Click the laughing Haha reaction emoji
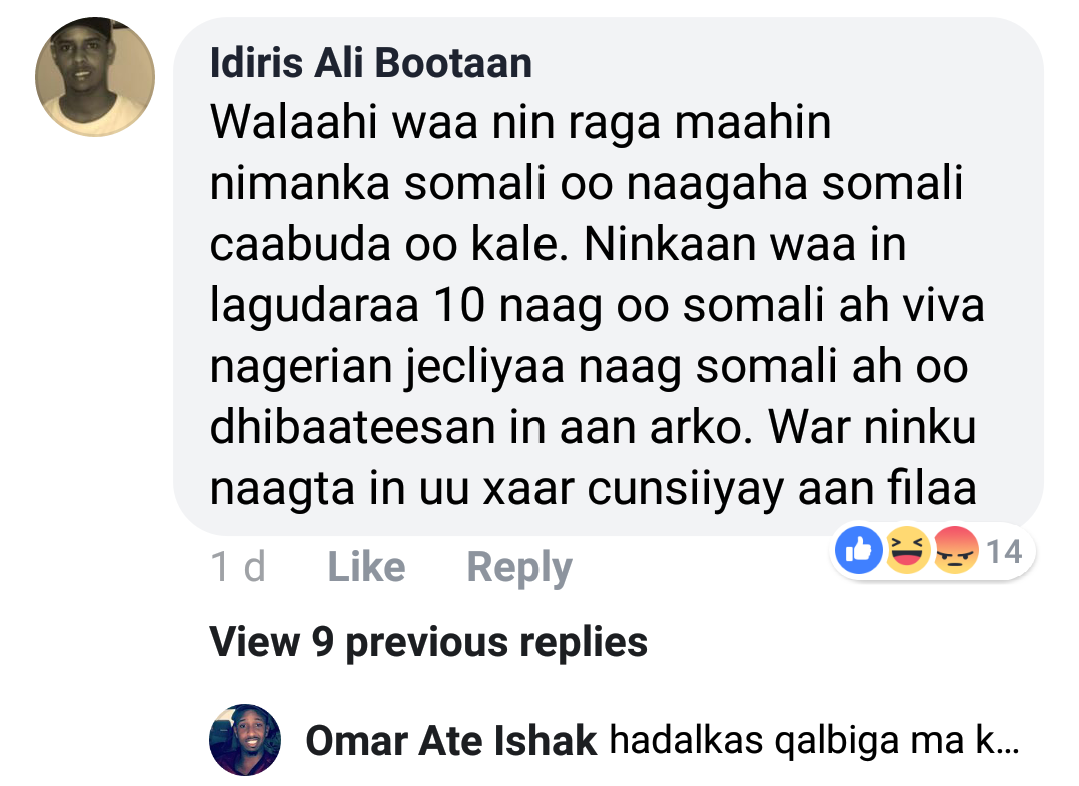Screen dimensions: 1079x786 coord(907,550)
